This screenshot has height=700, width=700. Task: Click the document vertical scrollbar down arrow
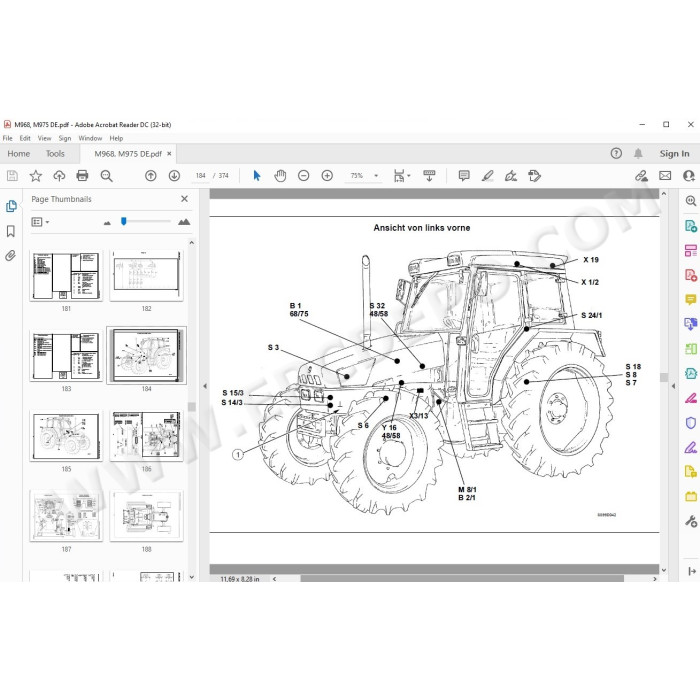(664, 570)
